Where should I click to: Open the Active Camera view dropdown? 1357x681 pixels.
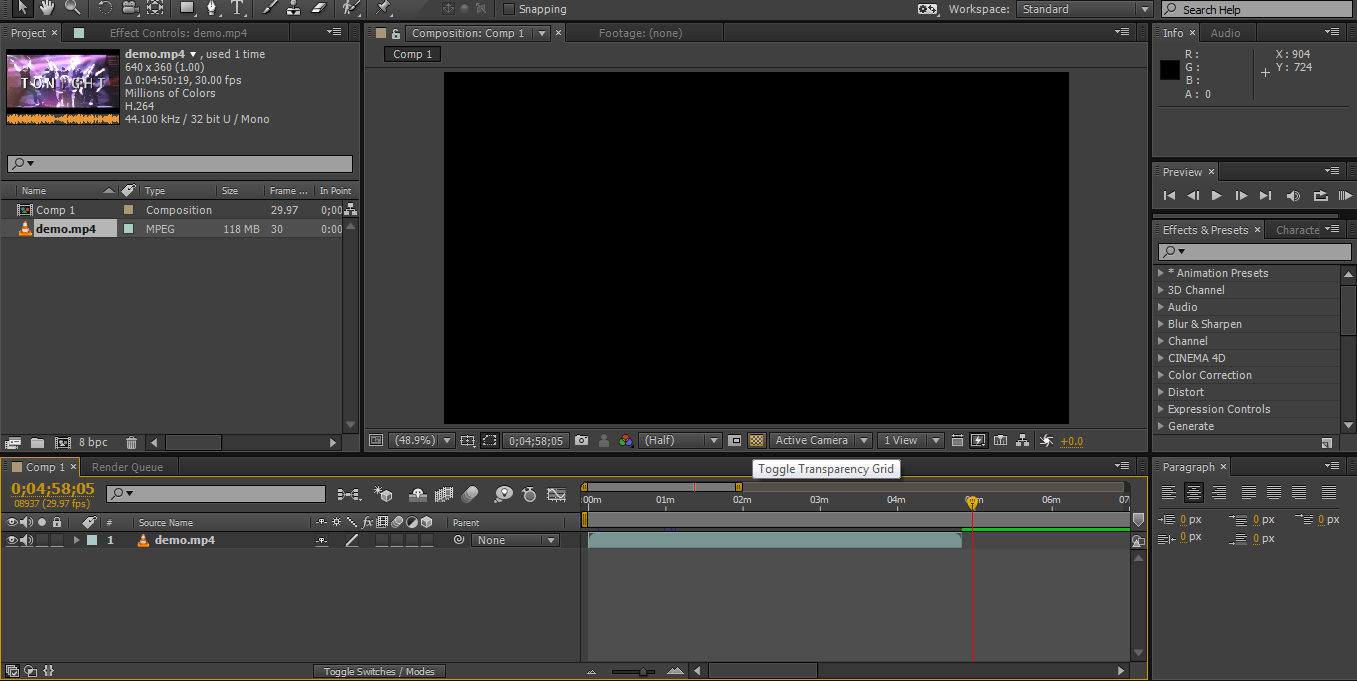pyautogui.click(x=820, y=440)
